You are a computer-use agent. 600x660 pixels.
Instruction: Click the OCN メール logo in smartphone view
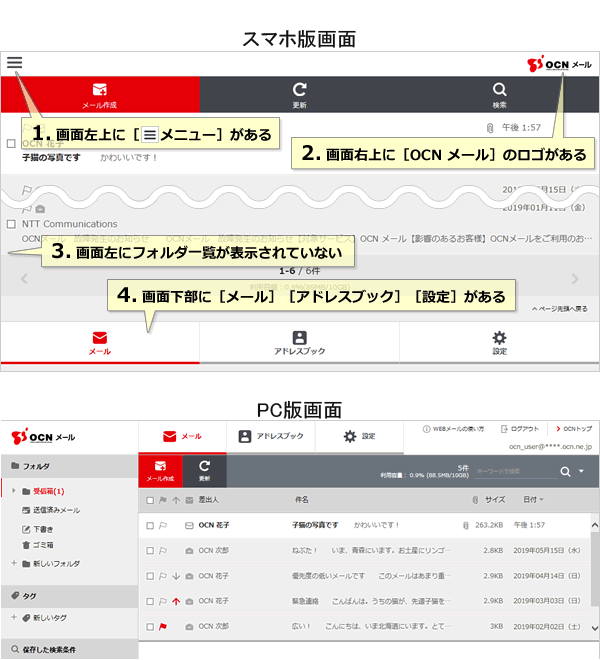click(559, 64)
